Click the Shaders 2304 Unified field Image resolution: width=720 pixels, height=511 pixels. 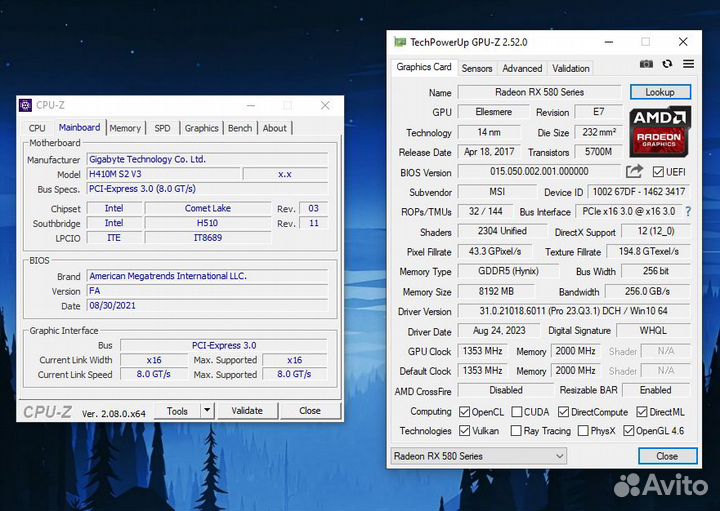tap(502, 231)
